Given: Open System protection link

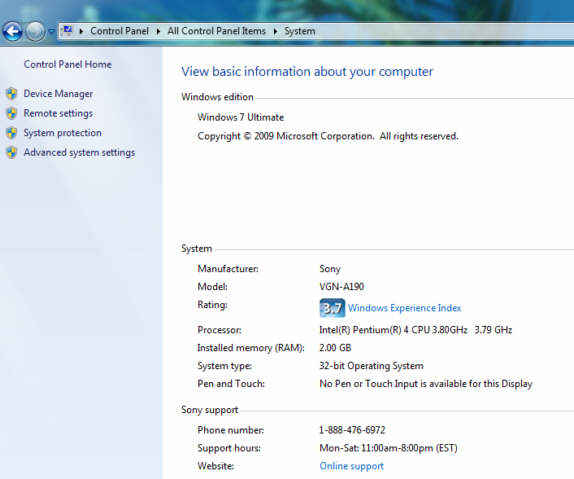Looking at the screenshot, I should [63, 133].
